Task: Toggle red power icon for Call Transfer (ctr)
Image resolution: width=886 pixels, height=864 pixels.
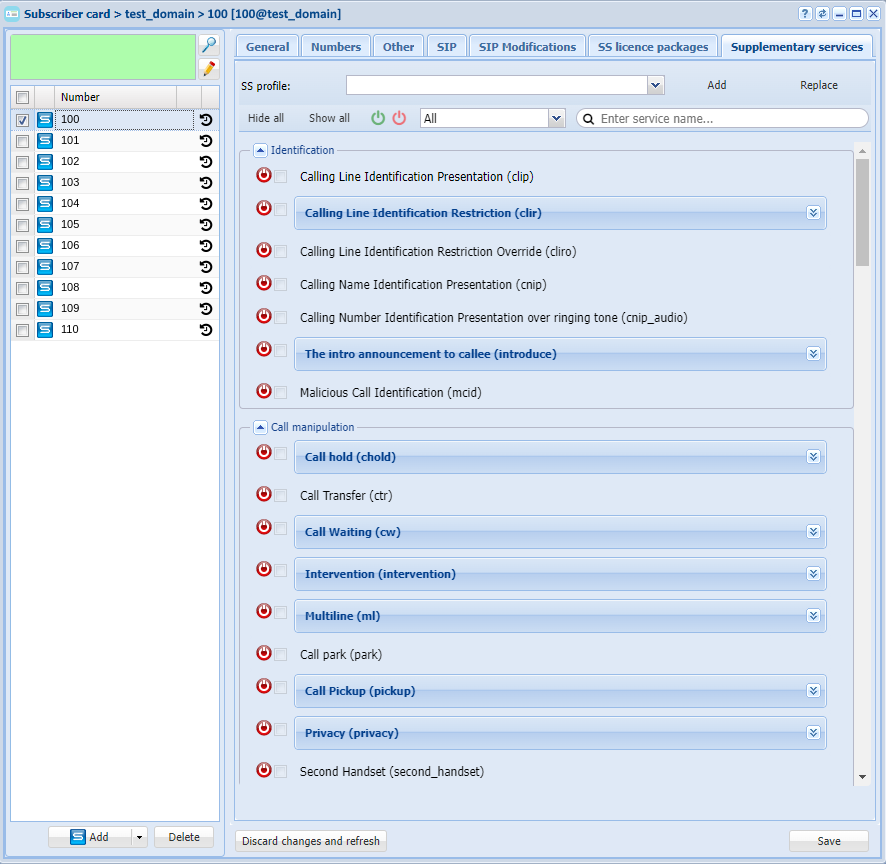Action: pyautogui.click(x=264, y=494)
